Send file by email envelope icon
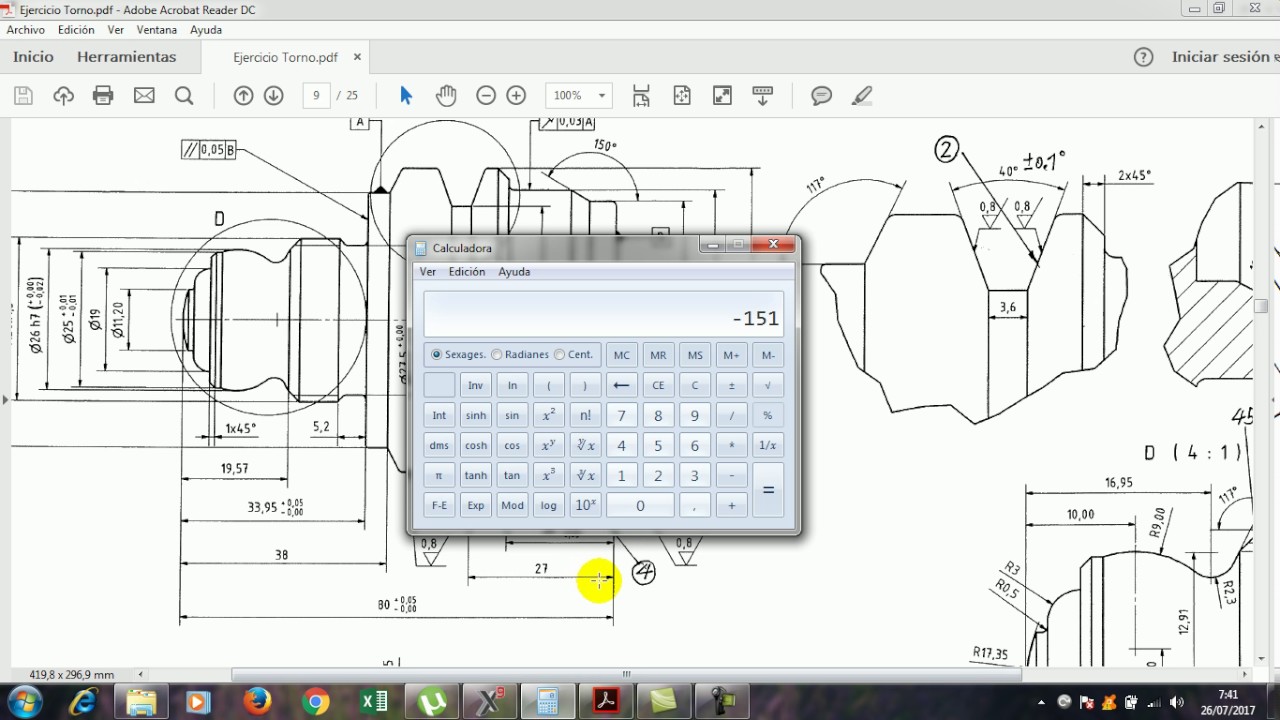1280x720 pixels. click(144, 96)
